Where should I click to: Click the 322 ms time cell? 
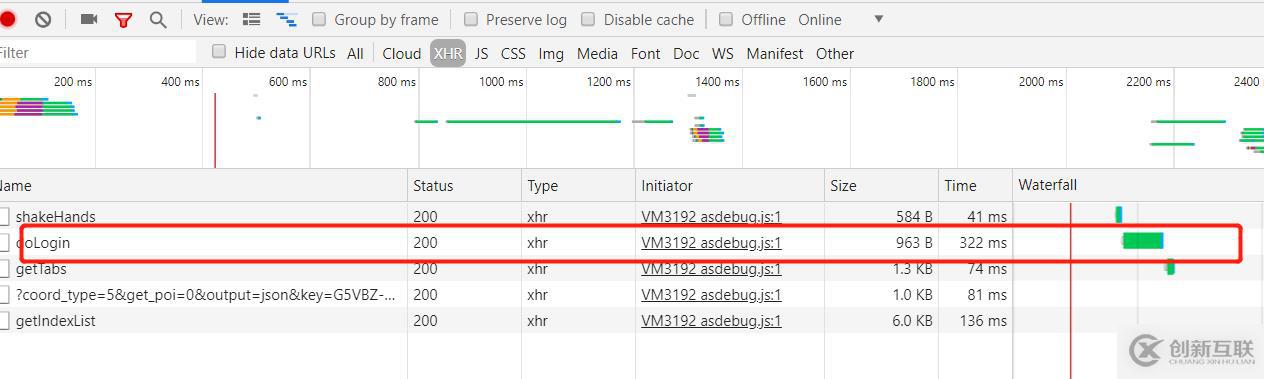[x=982, y=242]
